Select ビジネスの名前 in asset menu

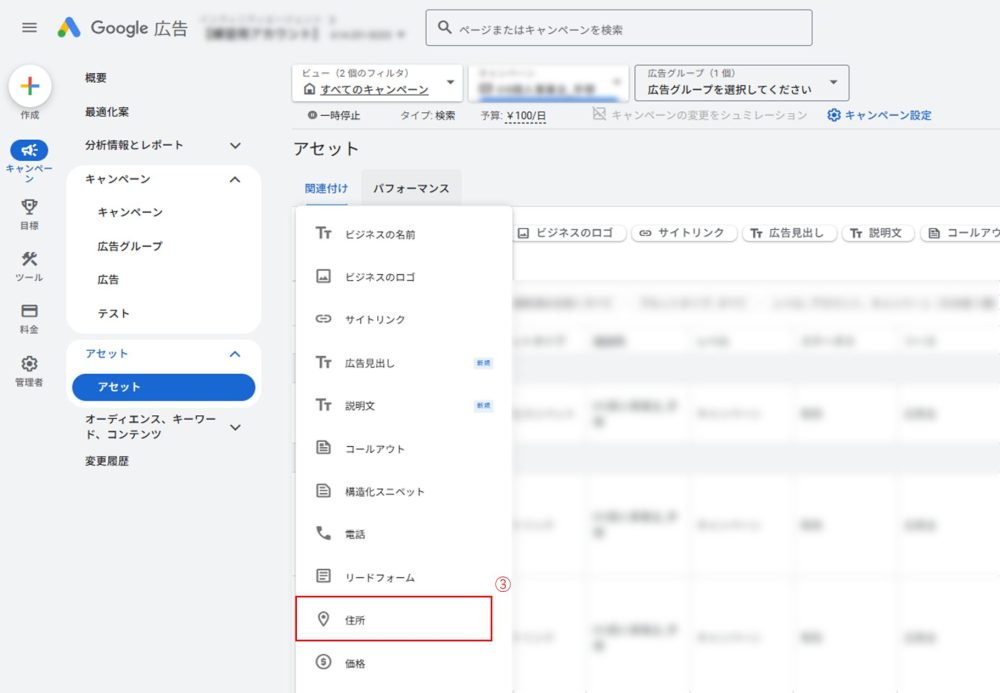point(404,234)
